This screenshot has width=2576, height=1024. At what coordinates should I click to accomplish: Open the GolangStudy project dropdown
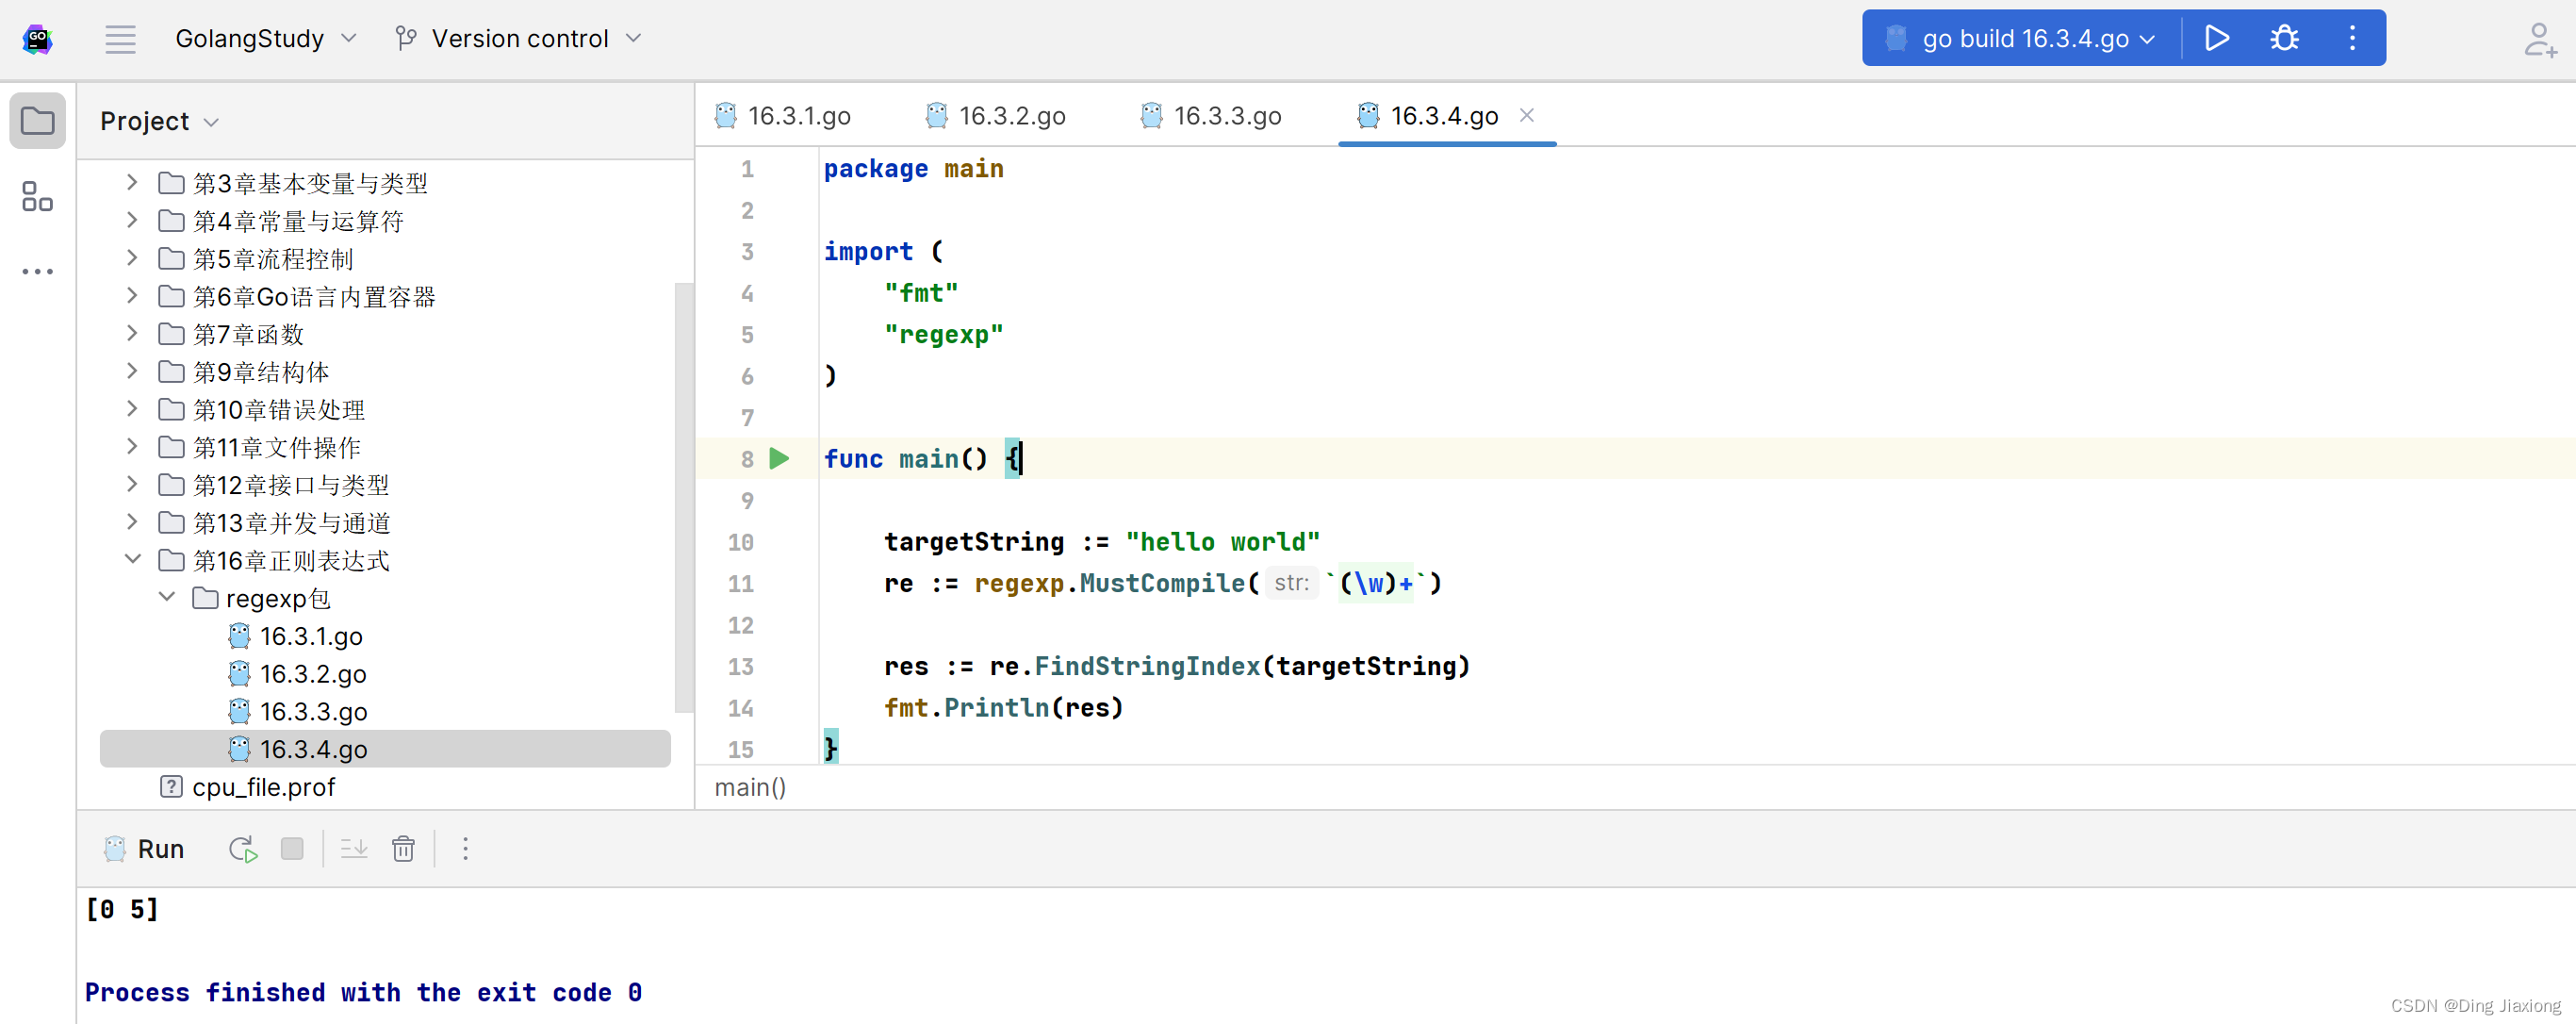pos(266,39)
